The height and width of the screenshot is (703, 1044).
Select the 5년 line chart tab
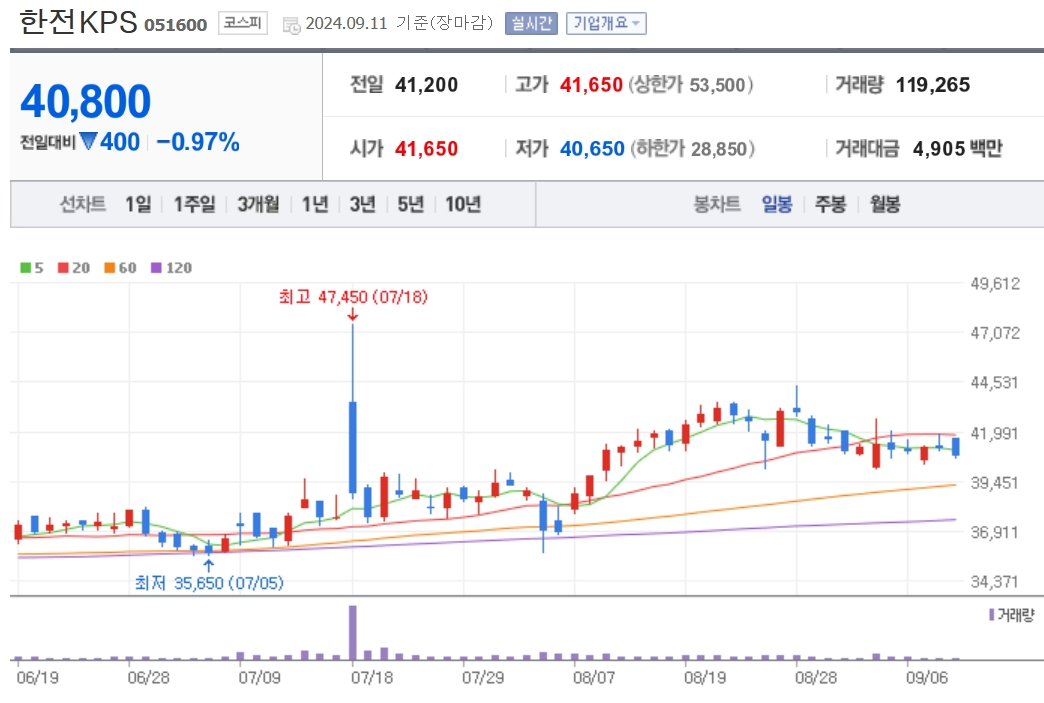pyautogui.click(x=411, y=204)
